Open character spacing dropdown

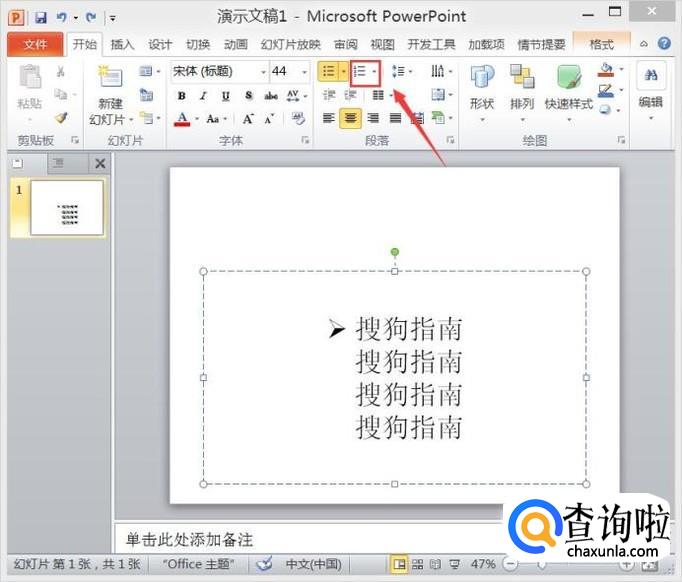pos(297,96)
